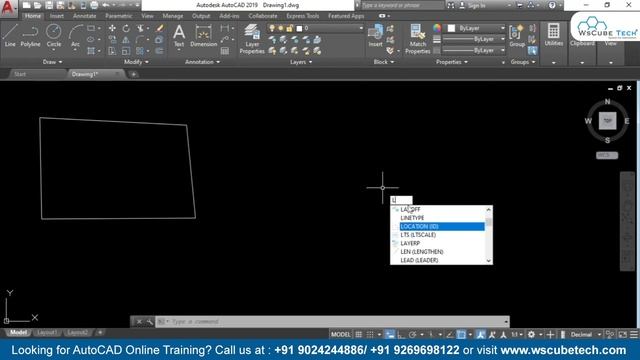Image resolution: width=640 pixels, height=360 pixels.
Task: Click the WCS label under ViewCube
Action: [x=607, y=156]
